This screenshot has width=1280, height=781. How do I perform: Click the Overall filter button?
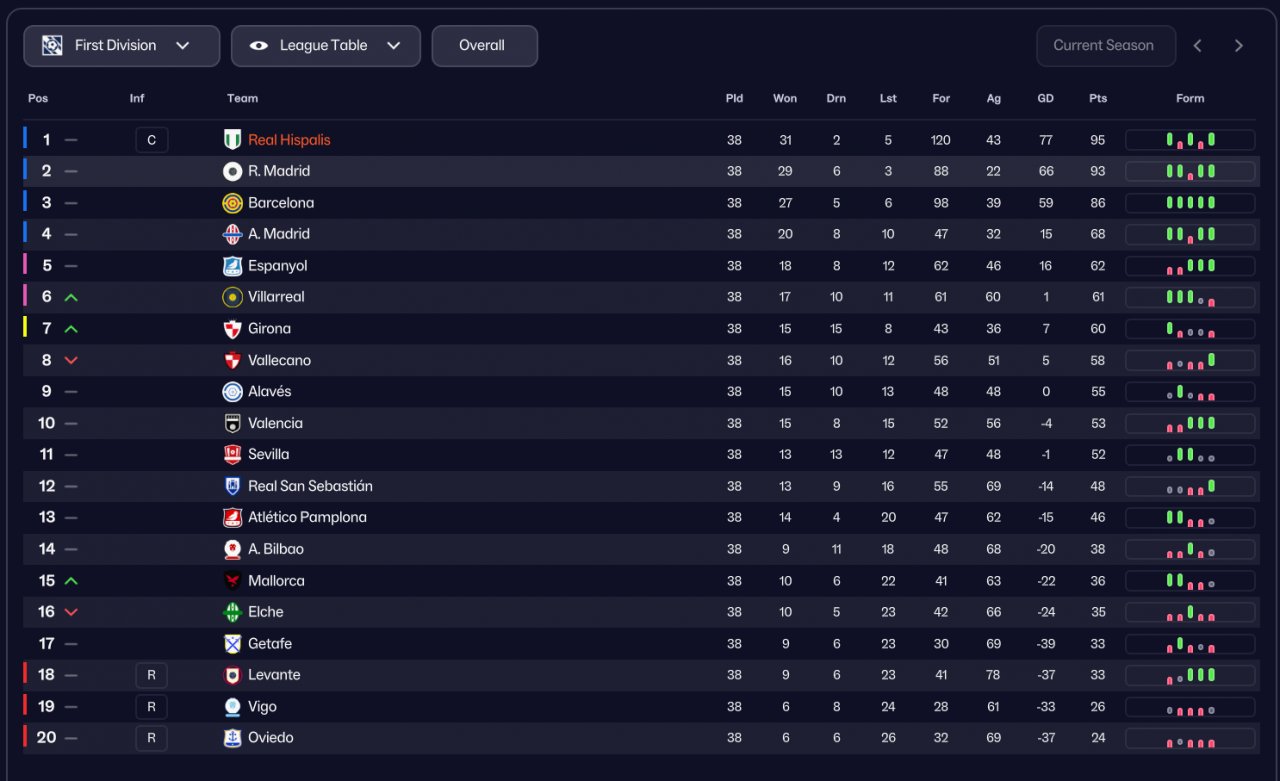[x=484, y=46]
